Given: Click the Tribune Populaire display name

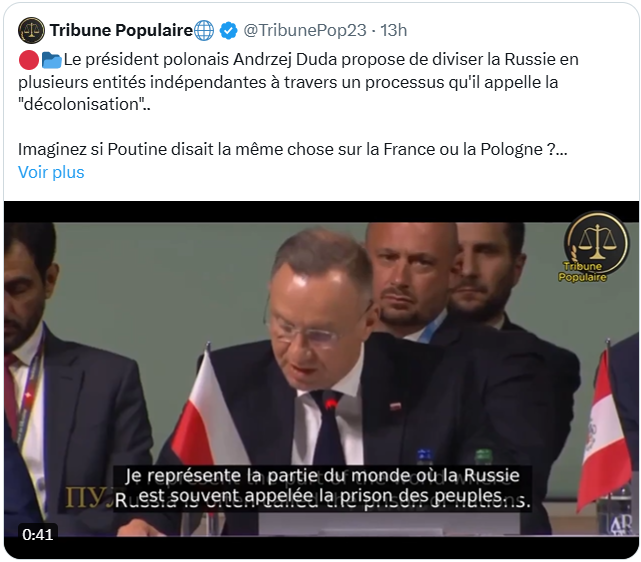Looking at the screenshot, I should tap(121, 30).
